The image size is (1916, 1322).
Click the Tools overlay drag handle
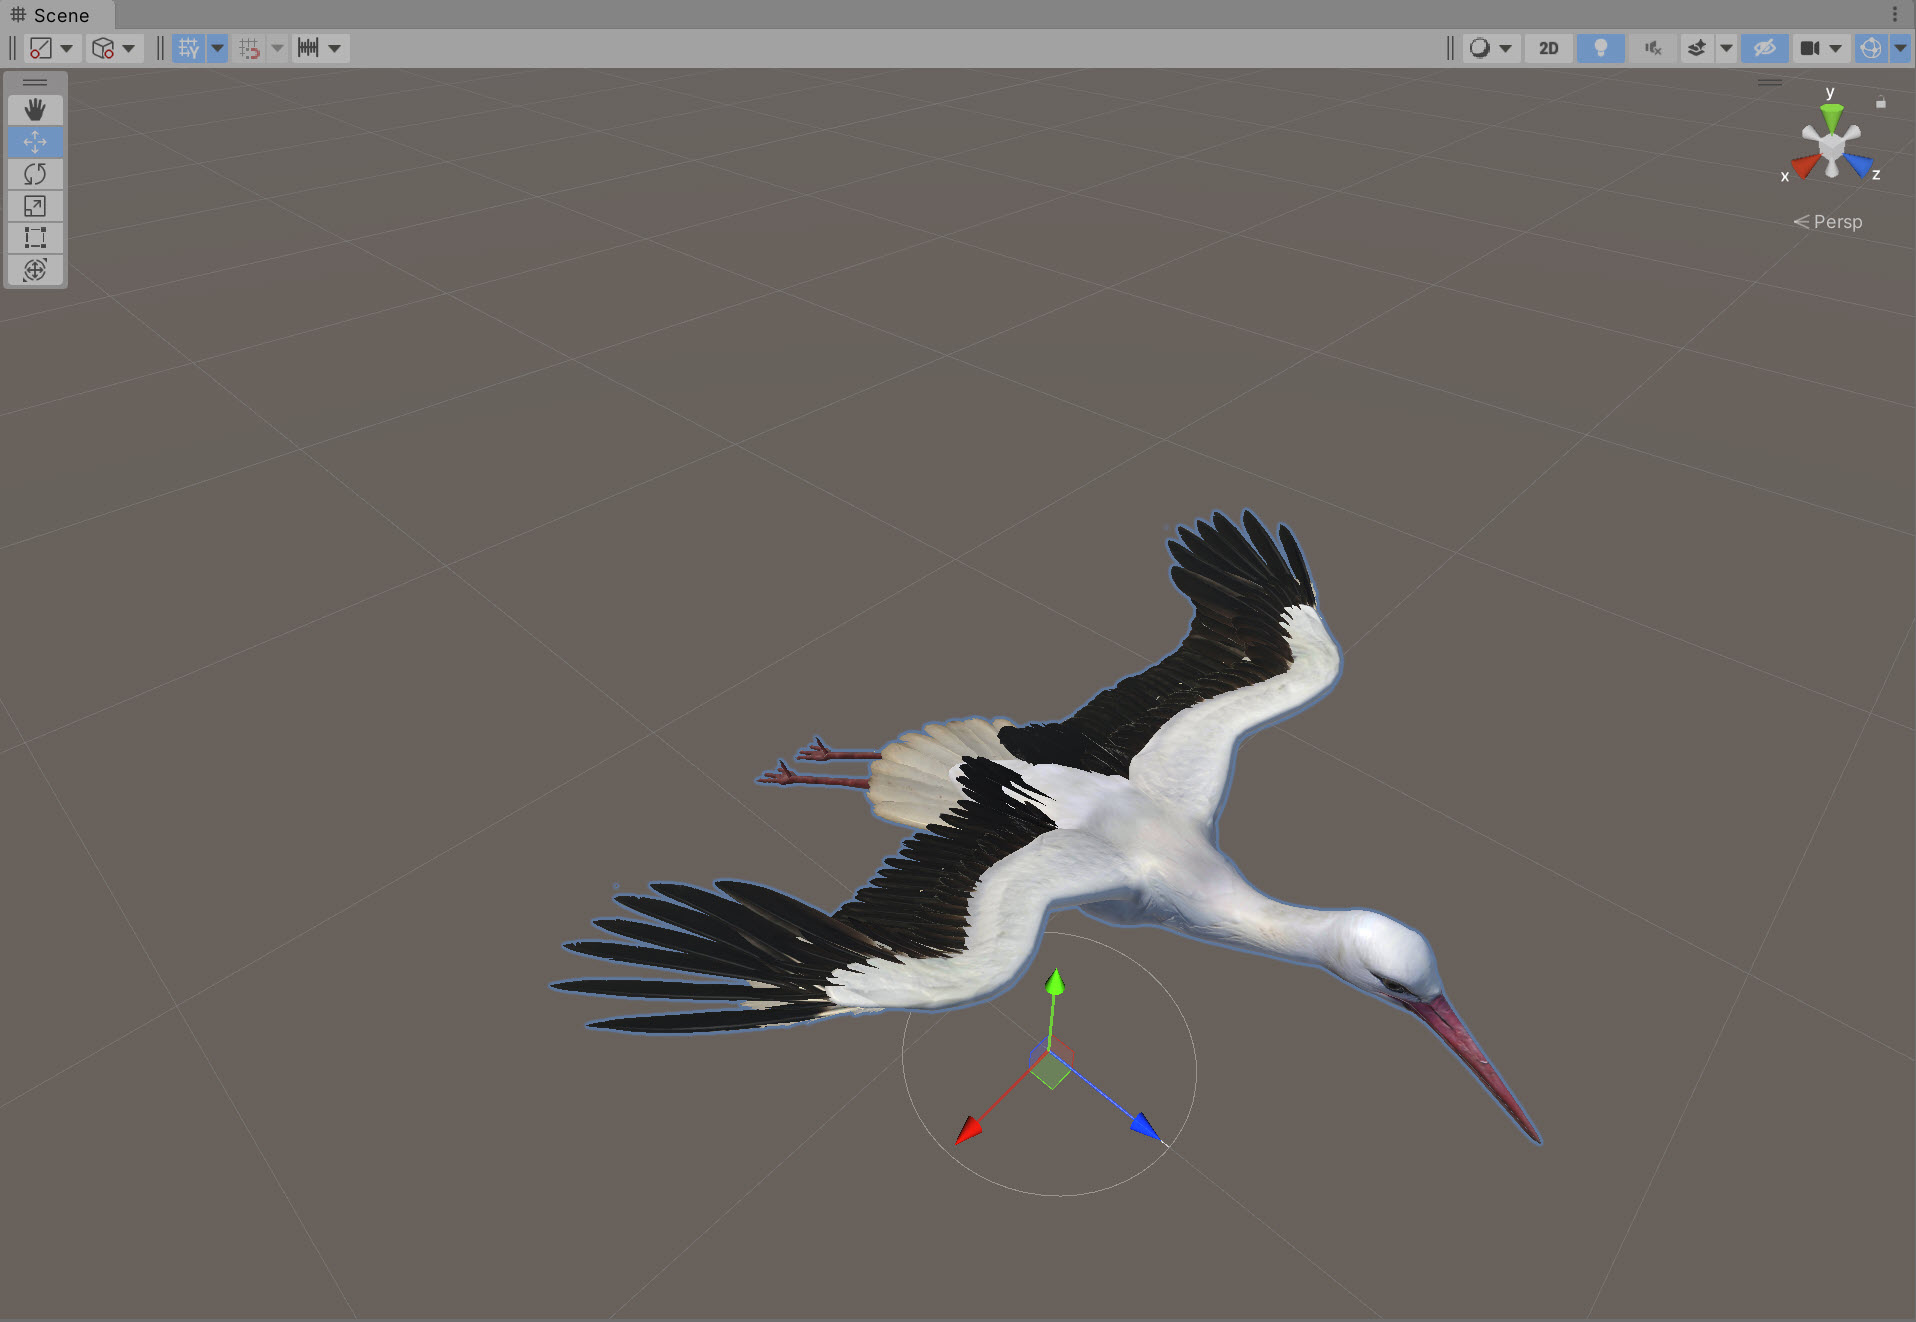point(35,82)
